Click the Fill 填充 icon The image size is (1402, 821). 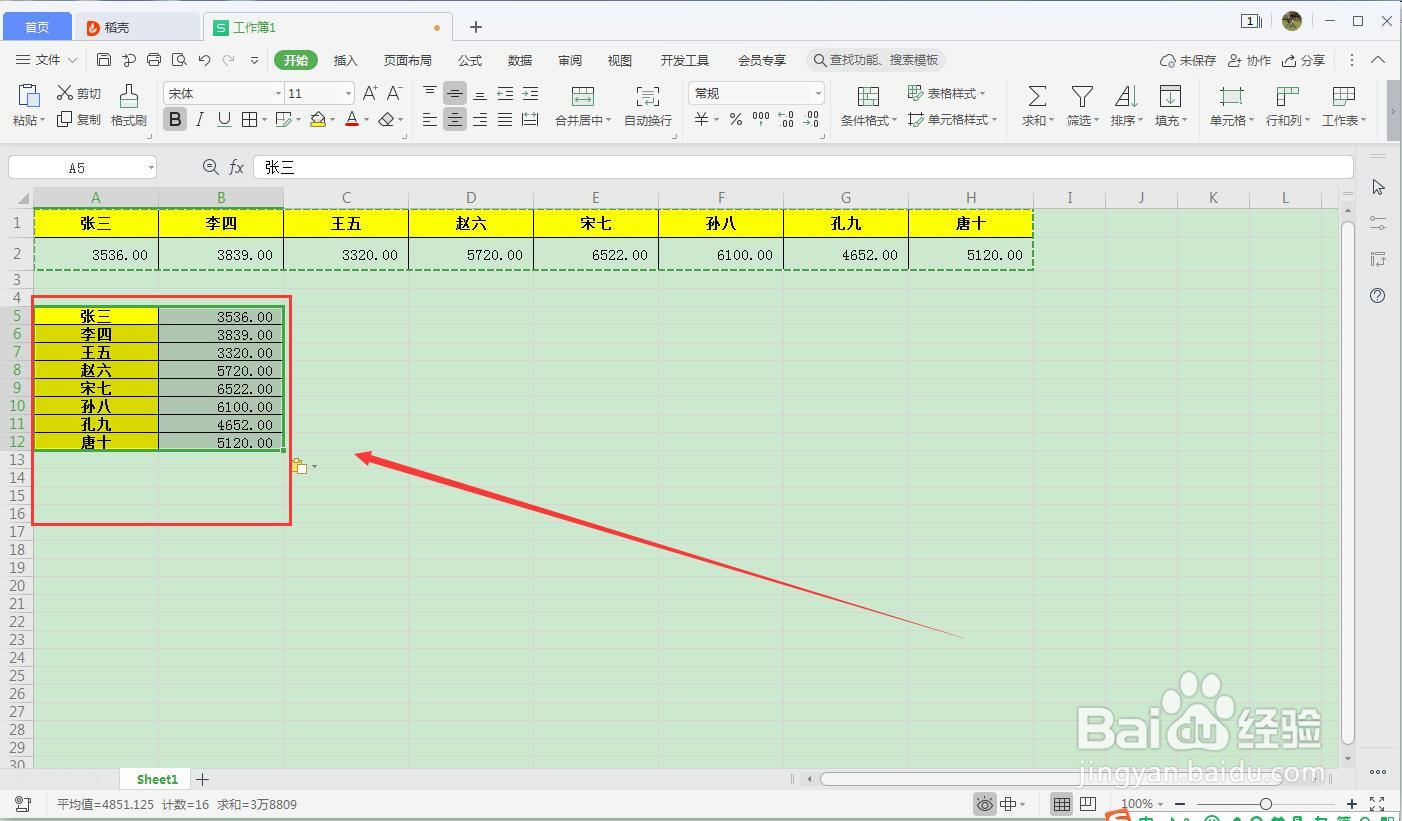1170,96
